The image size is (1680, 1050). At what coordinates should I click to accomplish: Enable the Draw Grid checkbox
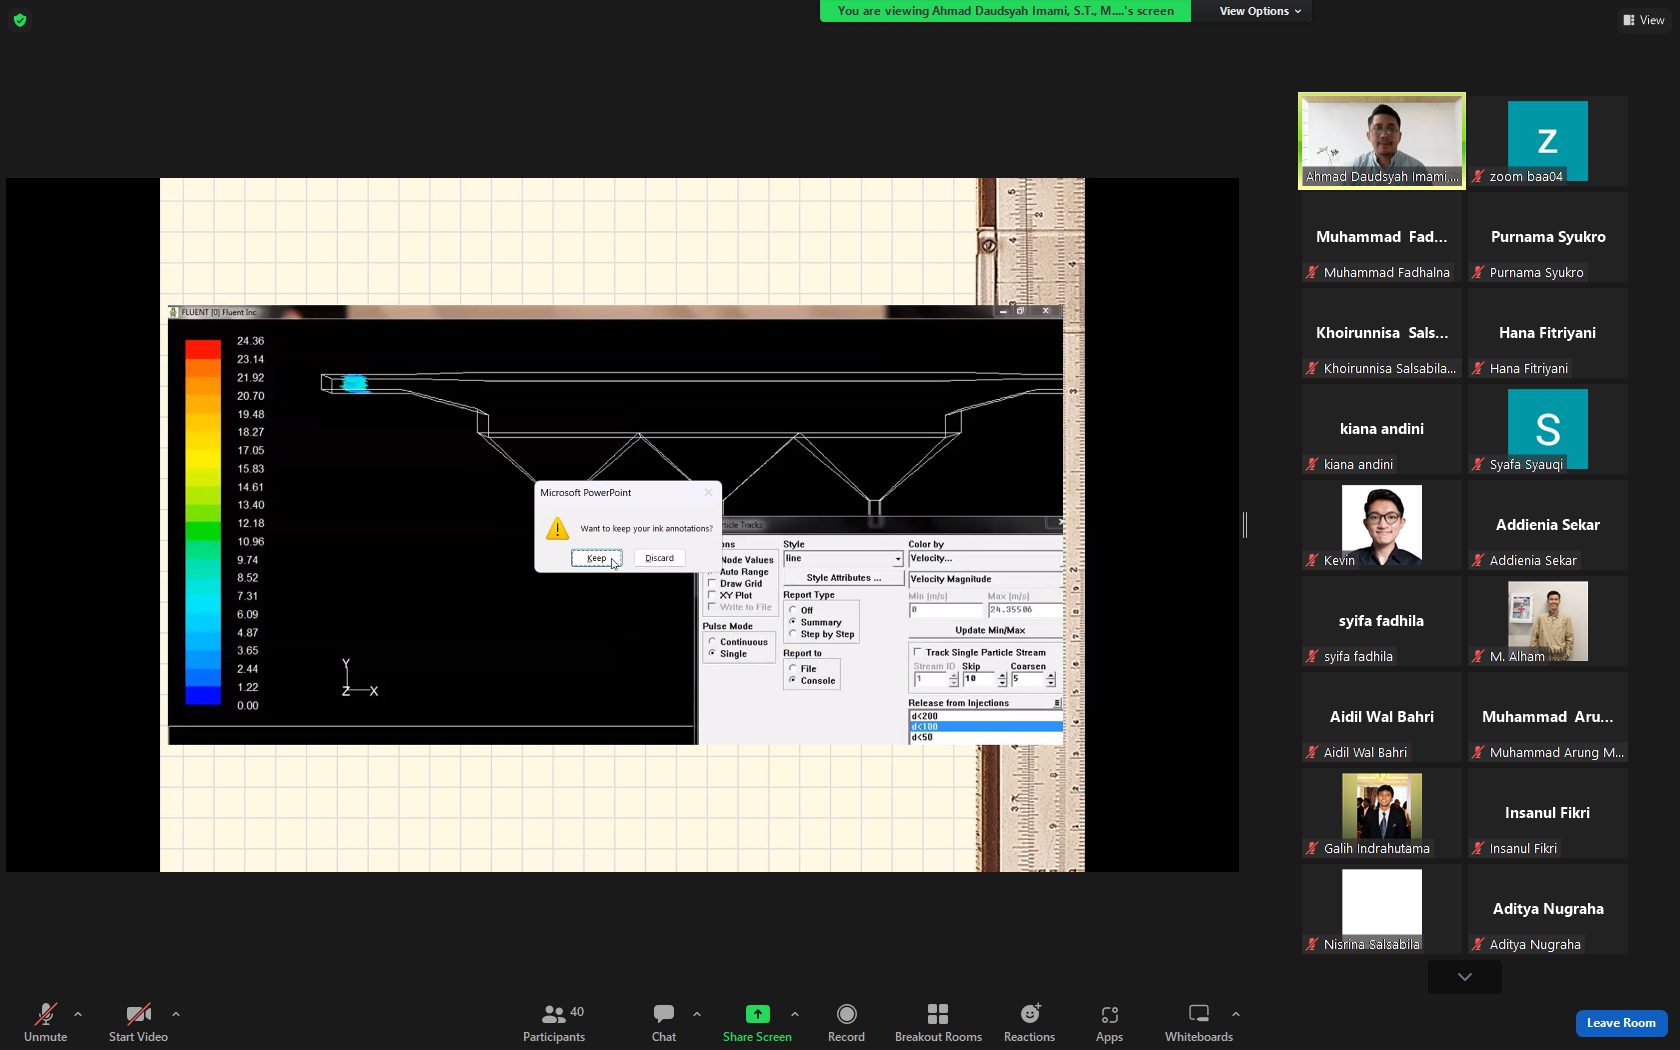click(712, 584)
